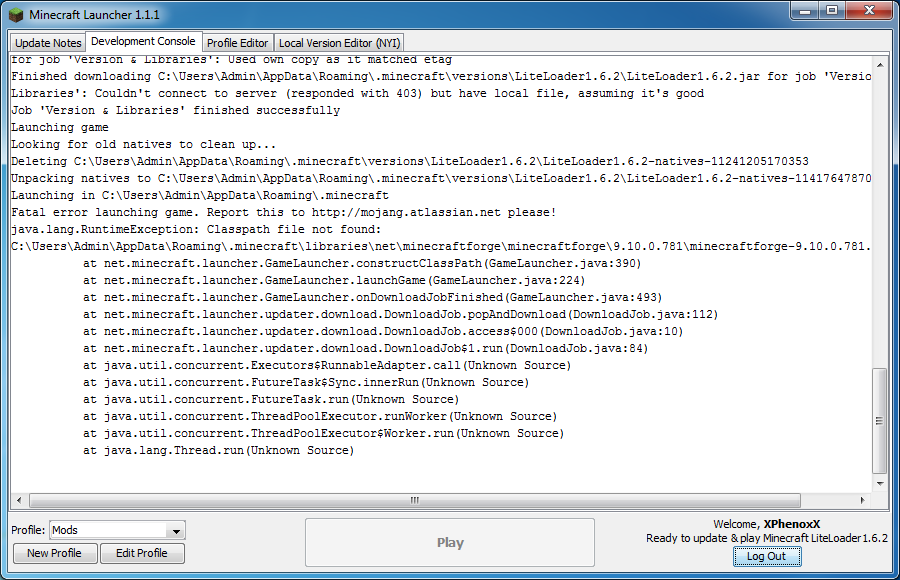900x580 pixels.
Task: Close the Minecraft Launcher window
Action: 869,11
